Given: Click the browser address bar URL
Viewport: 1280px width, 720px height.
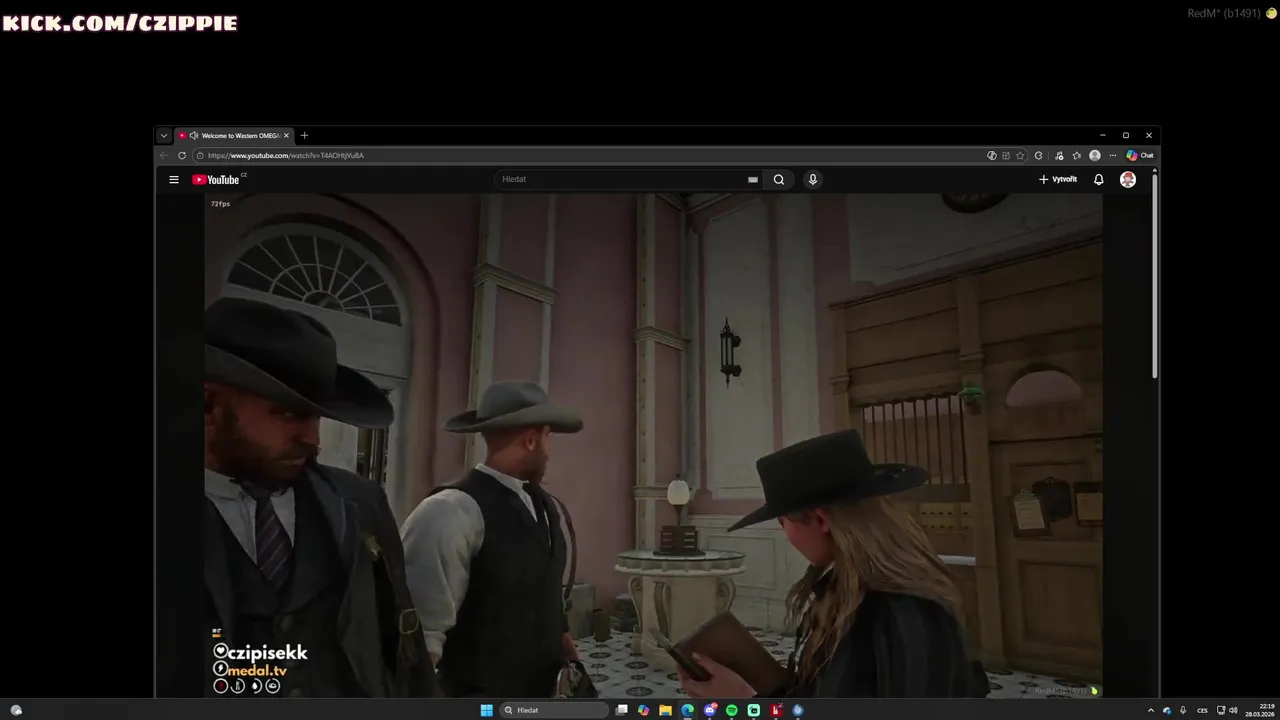Looking at the screenshot, I should [286, 156].
